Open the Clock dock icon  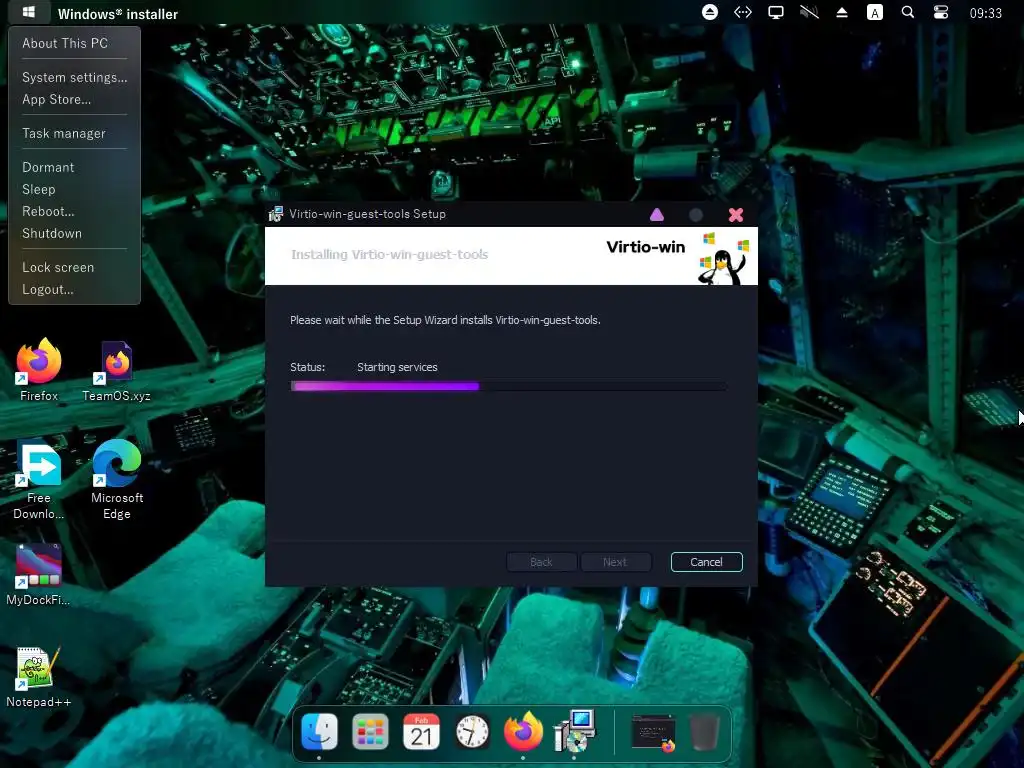pyautogui.click(x=472, y=731)
